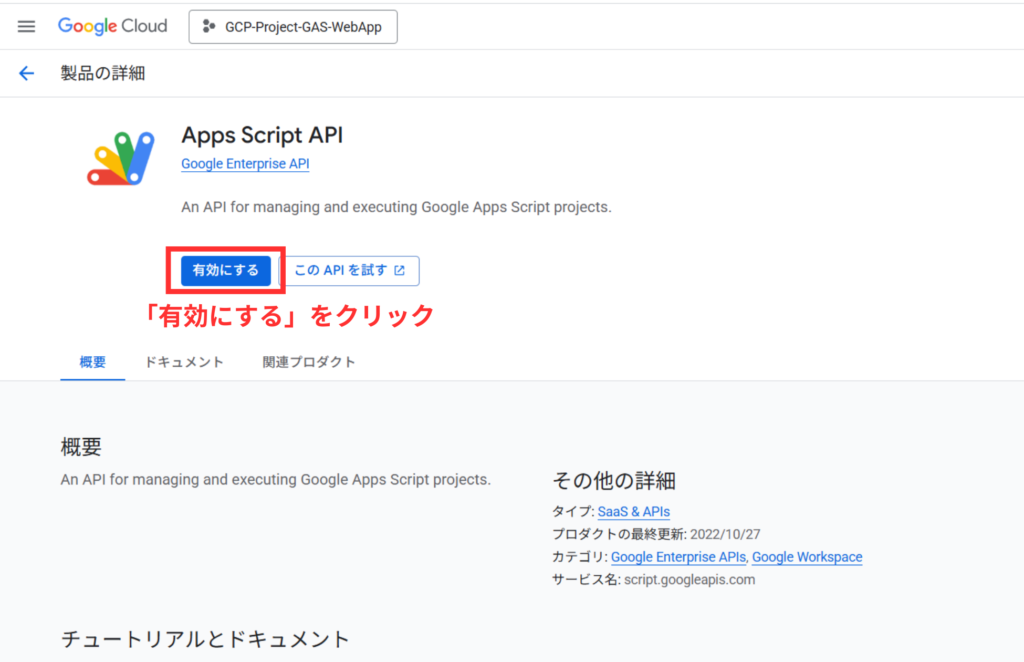Open the Google Enterprise APIs category link
The image size is (1024, 662).
678,557
